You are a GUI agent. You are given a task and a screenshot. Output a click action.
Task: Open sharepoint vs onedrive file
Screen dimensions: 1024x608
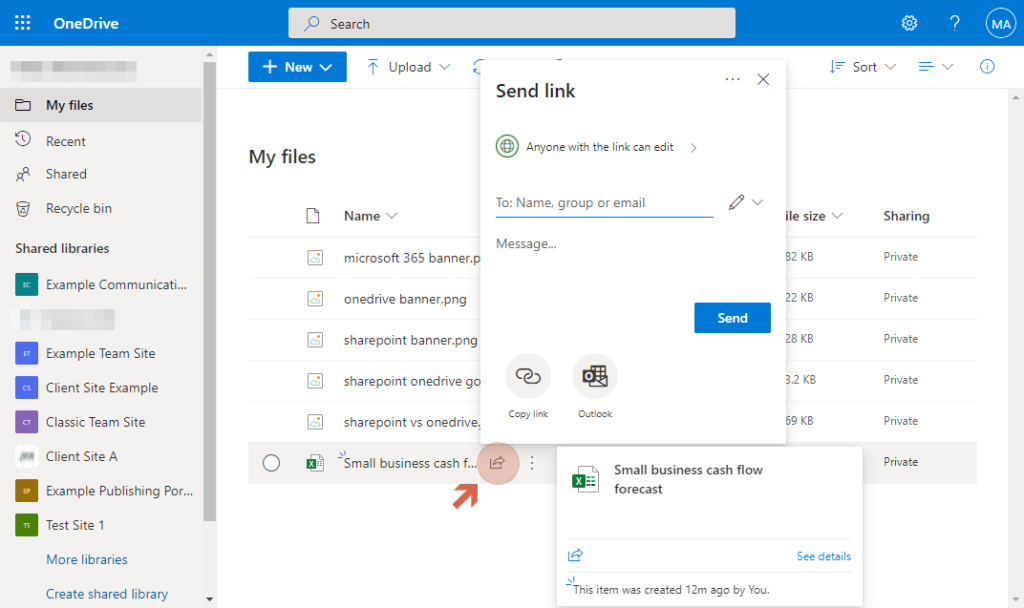(x=412, y=423)
